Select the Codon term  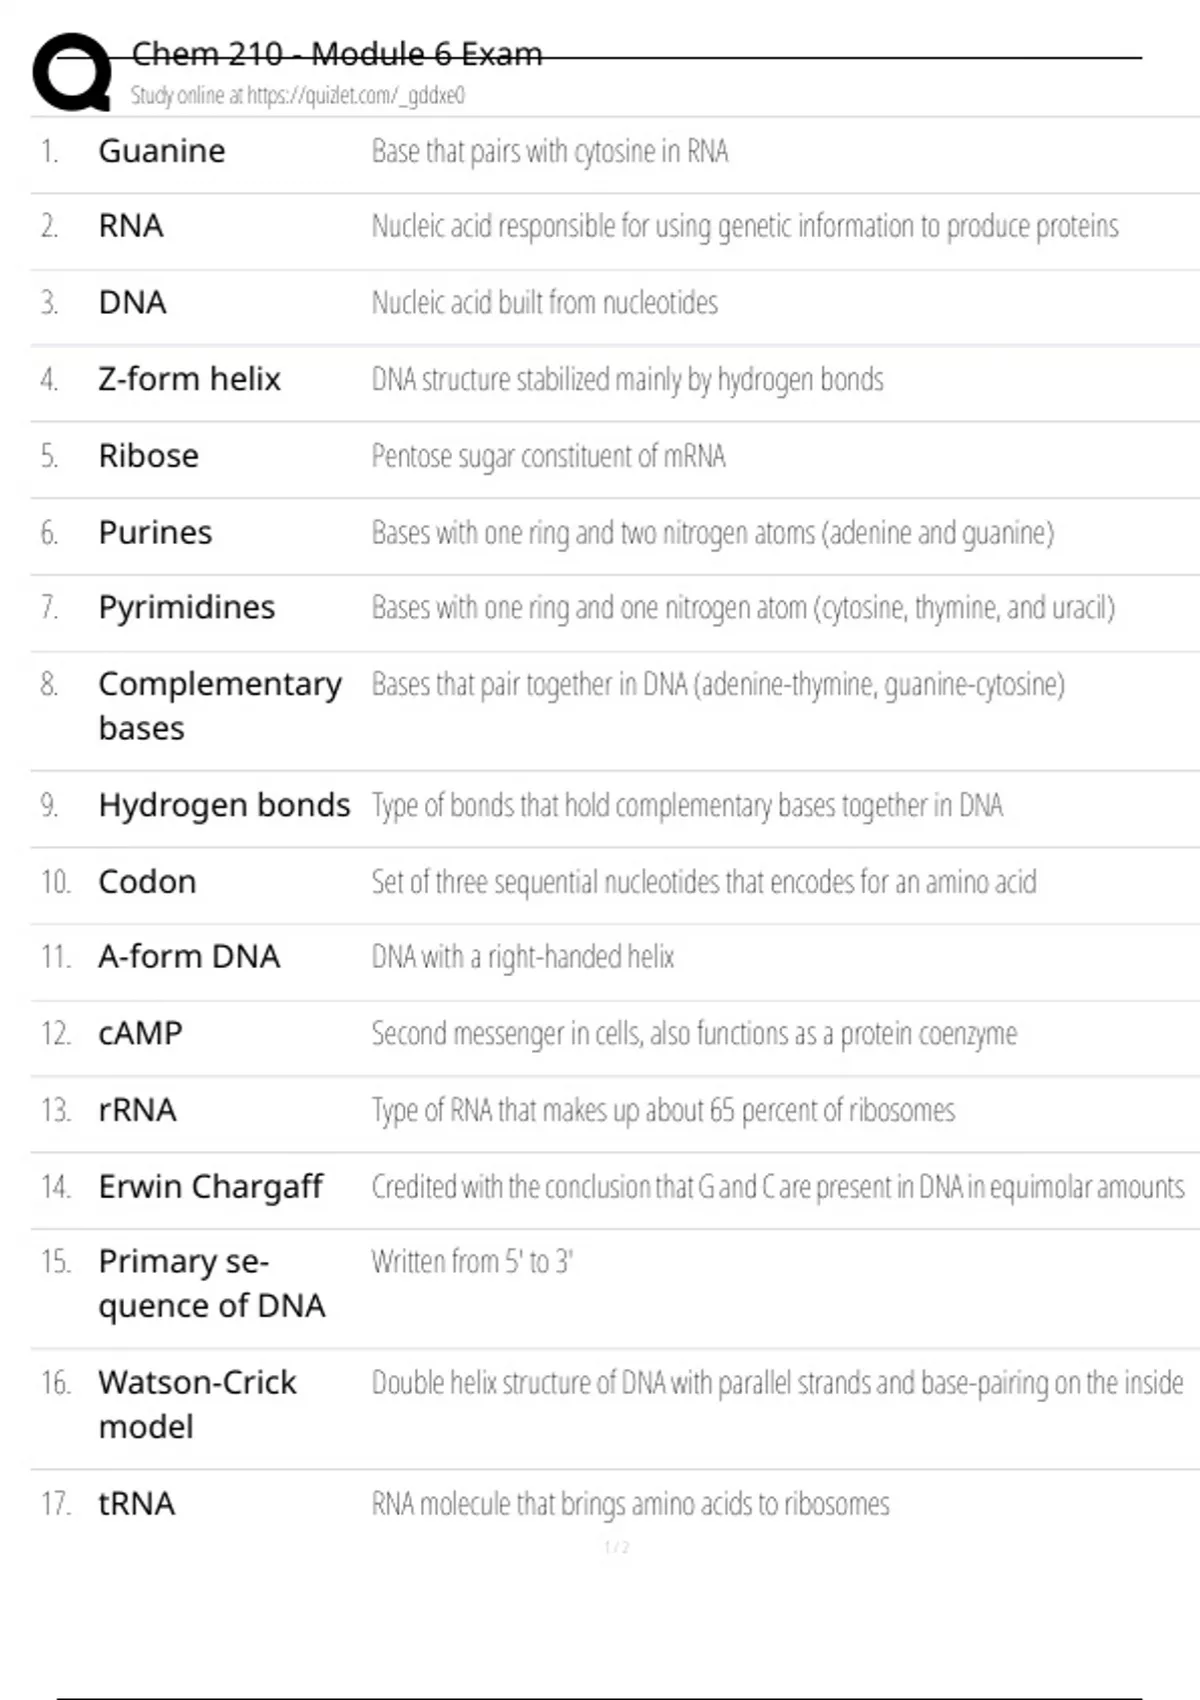click(147, 882)
